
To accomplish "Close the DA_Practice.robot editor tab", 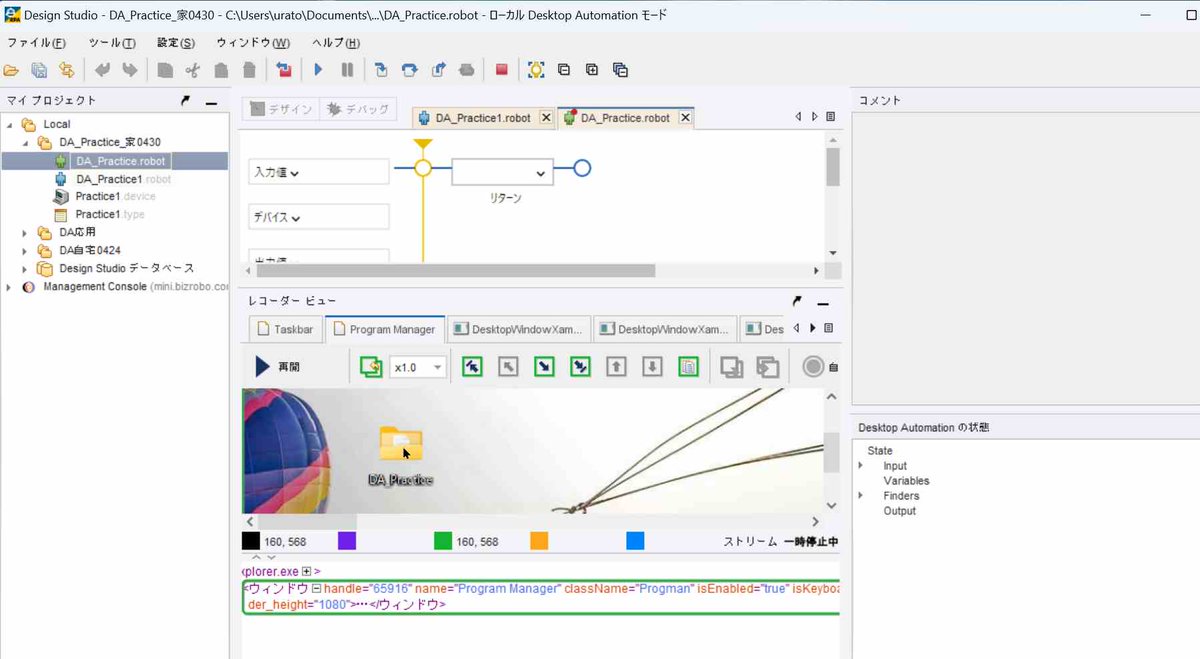I will [x=685, y=118].
